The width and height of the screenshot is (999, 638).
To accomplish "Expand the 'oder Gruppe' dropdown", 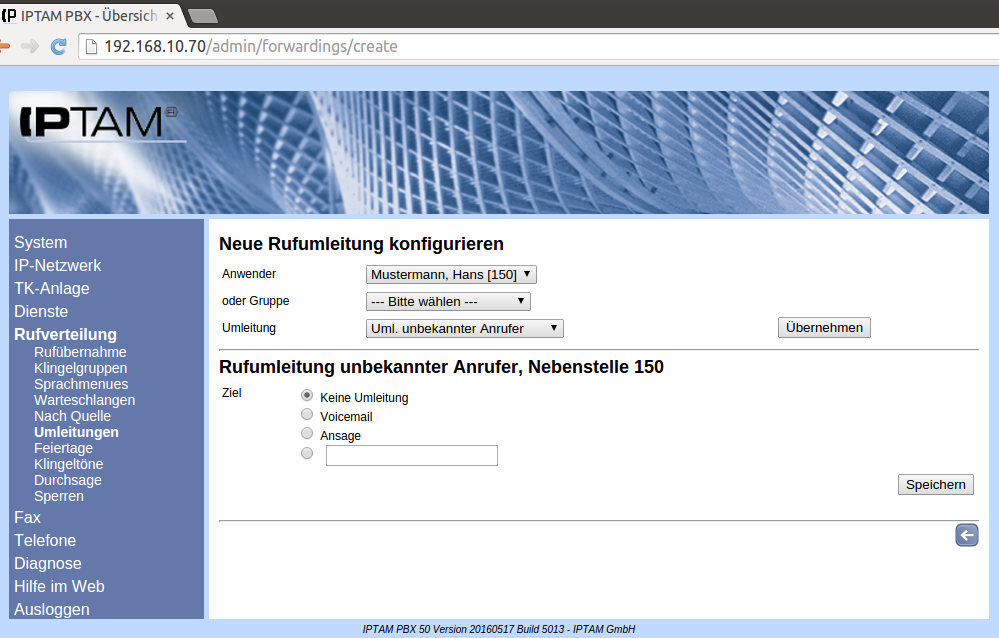I will [x=448, y=301].
